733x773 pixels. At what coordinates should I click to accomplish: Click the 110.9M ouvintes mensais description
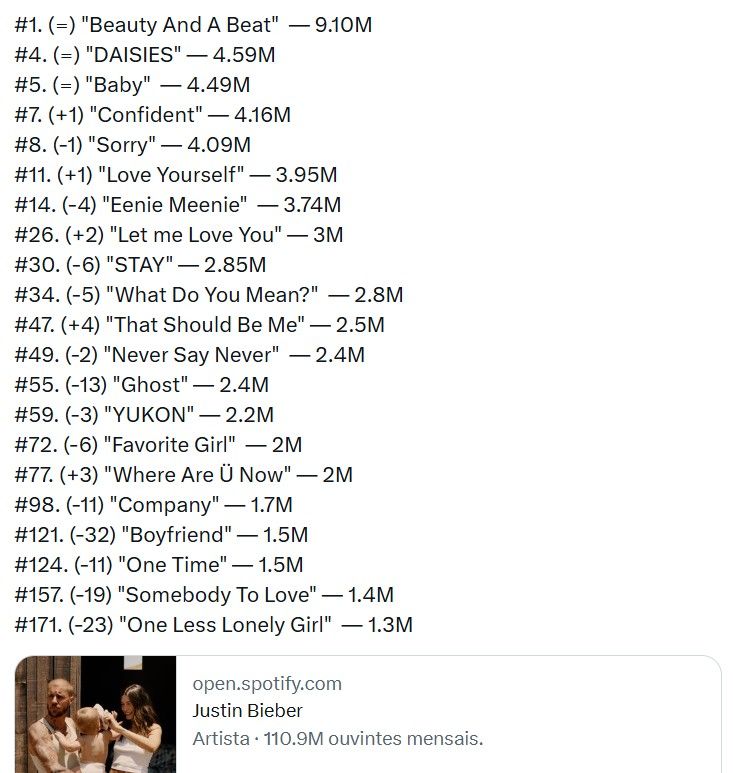[x=337, y=739]
